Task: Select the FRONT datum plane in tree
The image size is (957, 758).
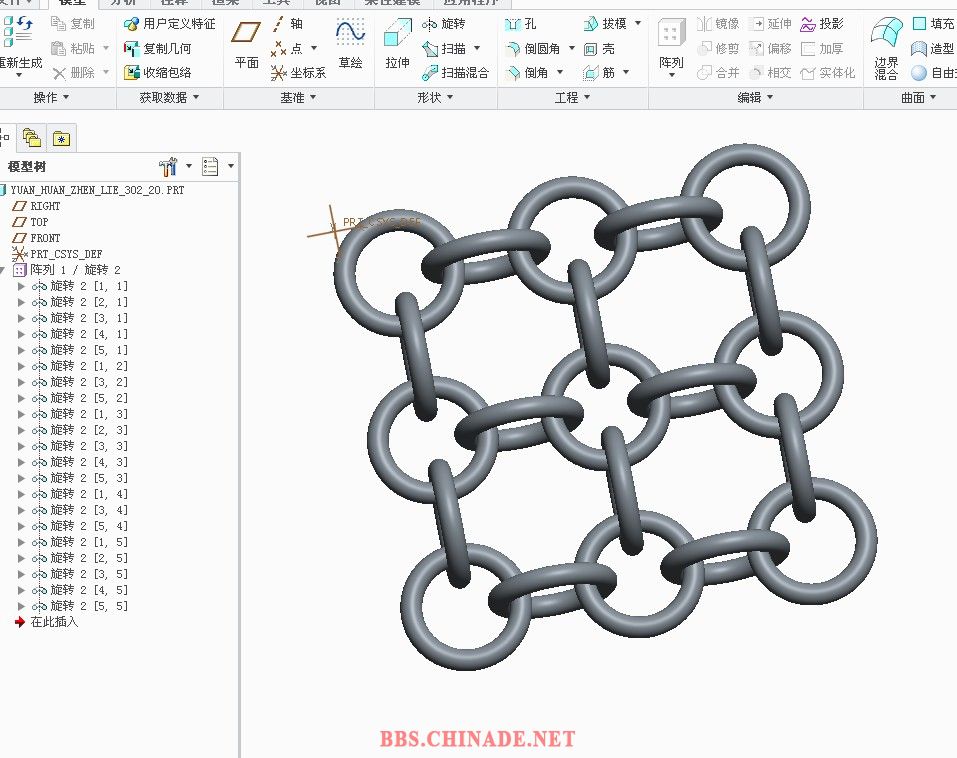Action: click(x=37, y=238)
